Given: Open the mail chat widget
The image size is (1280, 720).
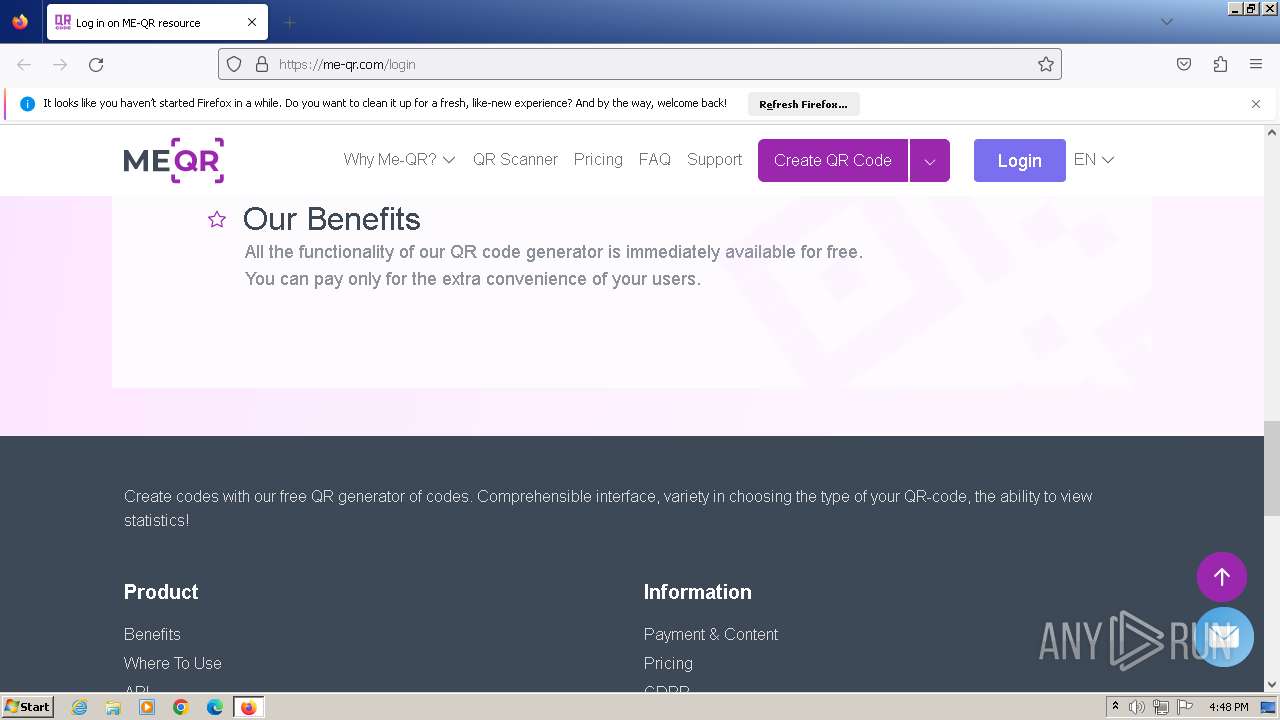Looking at the screenshot, I should (1224, 637).
